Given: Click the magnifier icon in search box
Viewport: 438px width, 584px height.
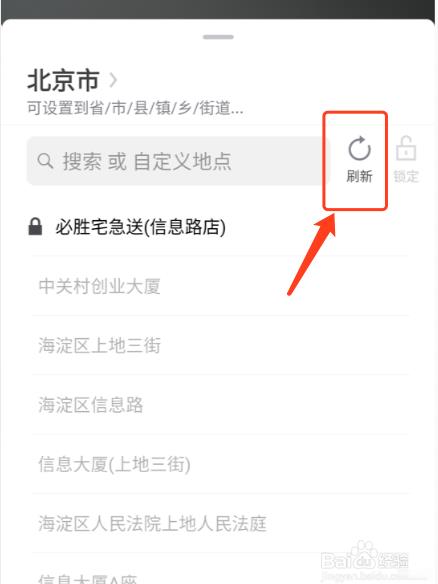Looking at the screenshot, I should tap(45, 161).
